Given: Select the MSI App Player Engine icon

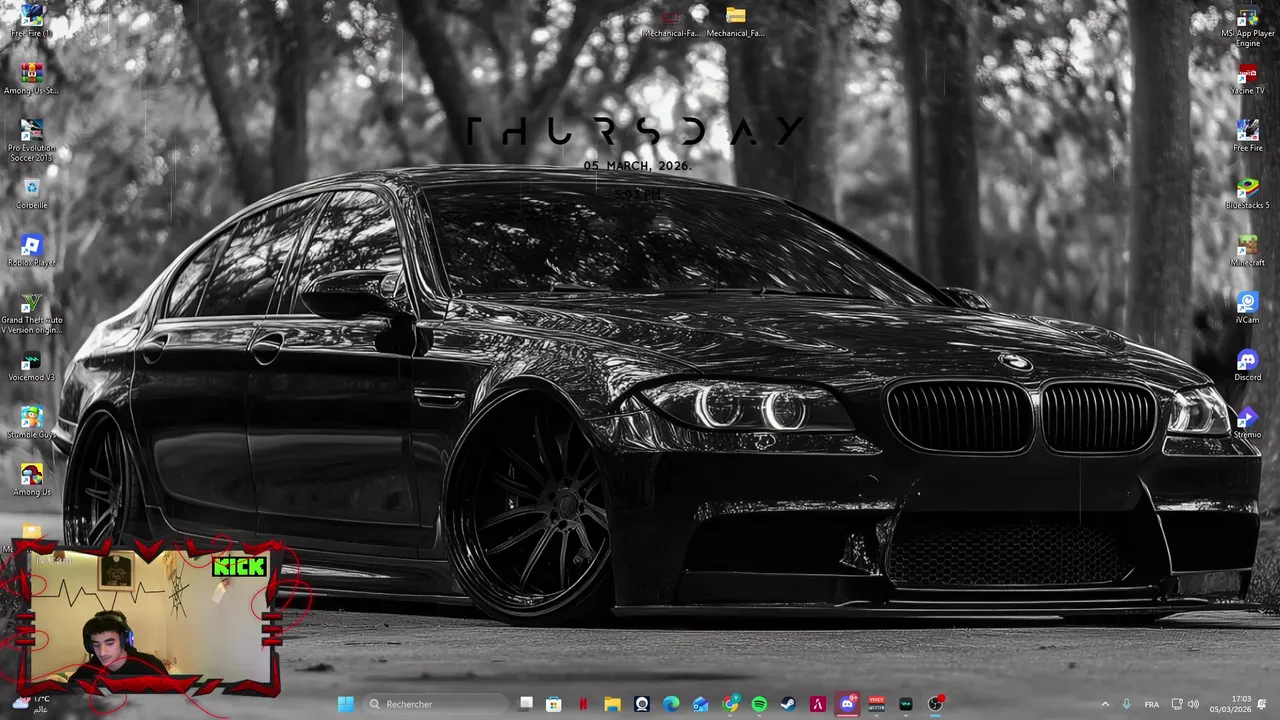Looking at the screenshot, I should (1247, 27).
